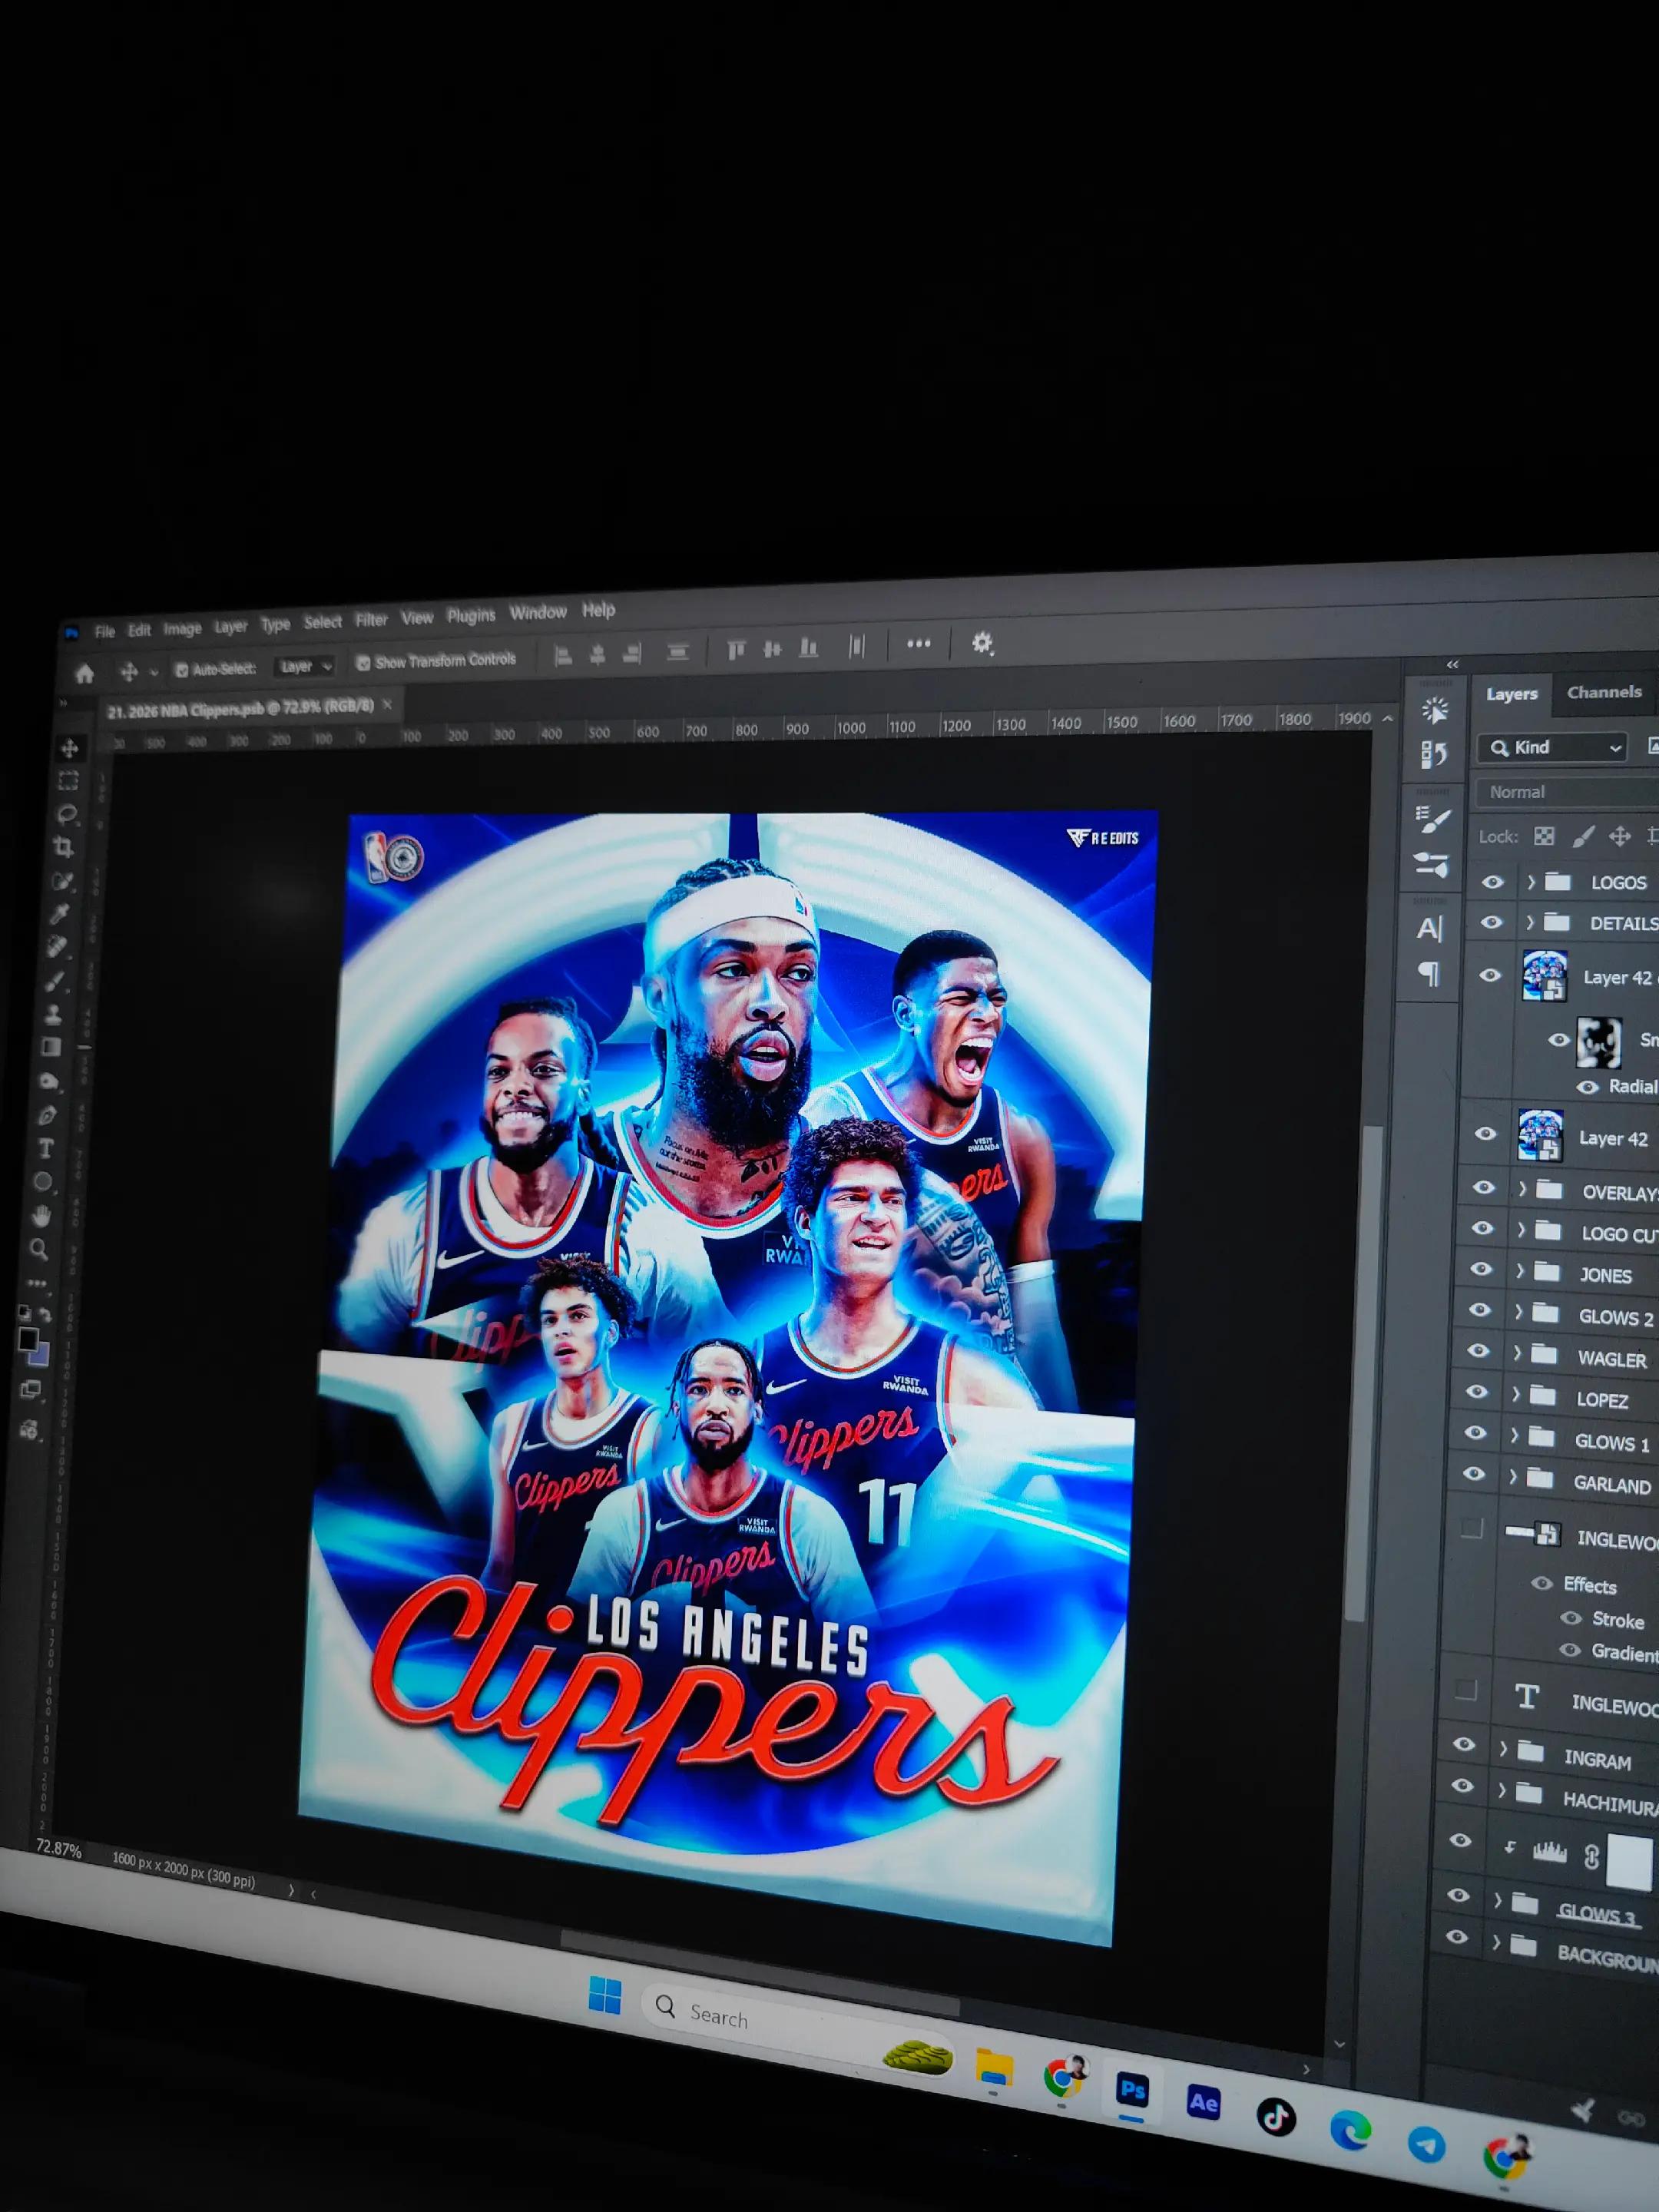Open the Paragraph panel icon
Viewport: 1659px width, 2212px height.
click(1429, 973)
